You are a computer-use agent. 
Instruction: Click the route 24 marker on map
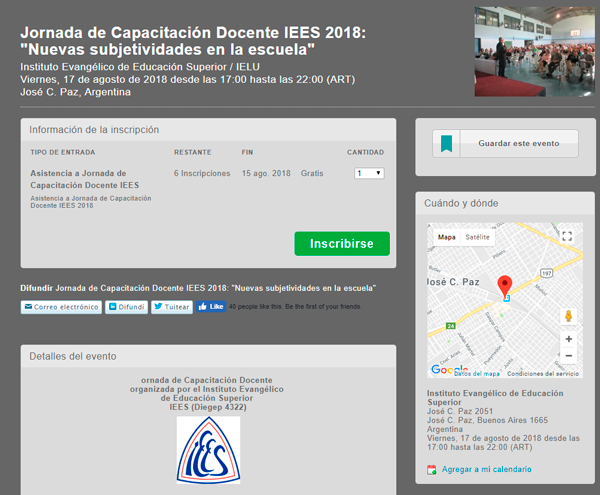(x=451, y=326)
